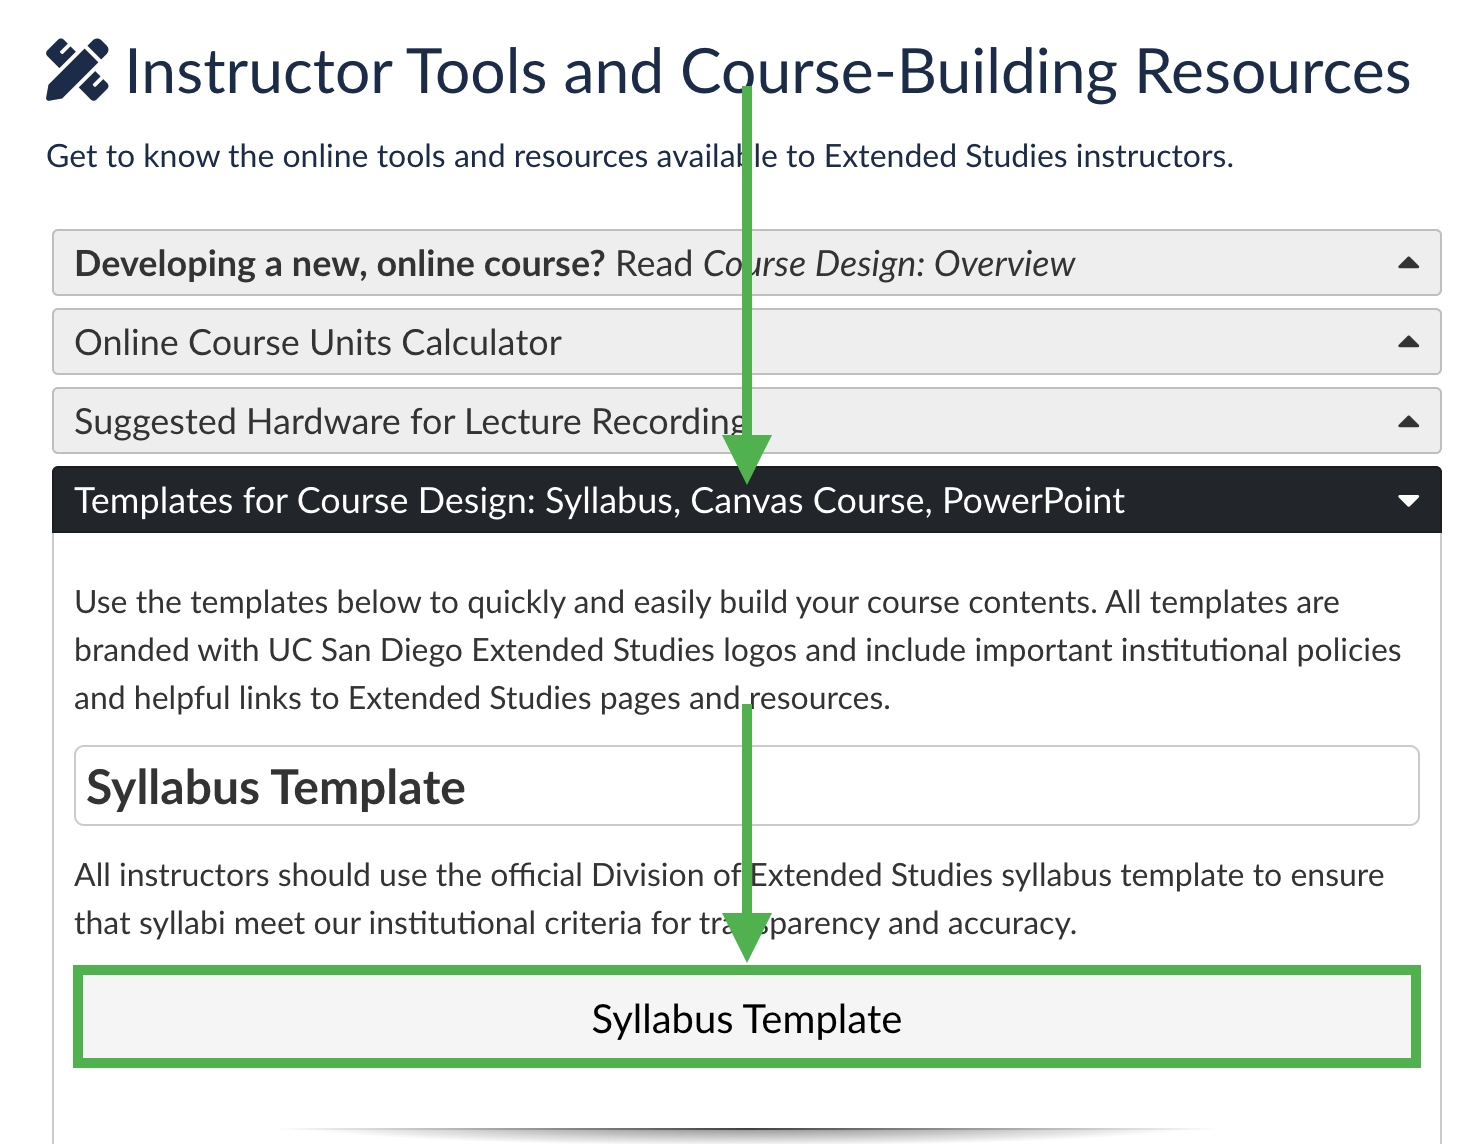Viewport: 1480px width, 1144px height.
Task: Click the Suggested Hardware for Lecture Recording bar
Action: pos(400,421)
